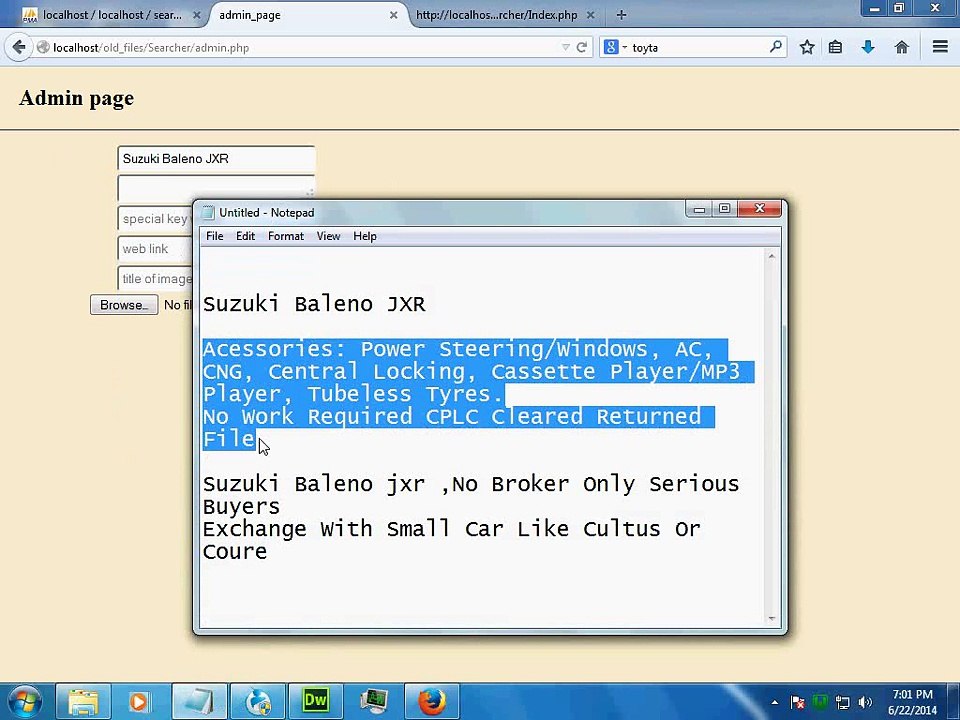Minimize the Notepad window

[699, 209]
